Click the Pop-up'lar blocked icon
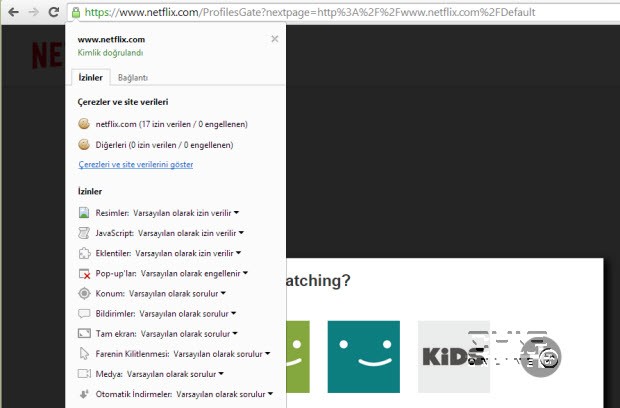The image size is (620, 408). [x=84, y=273]
